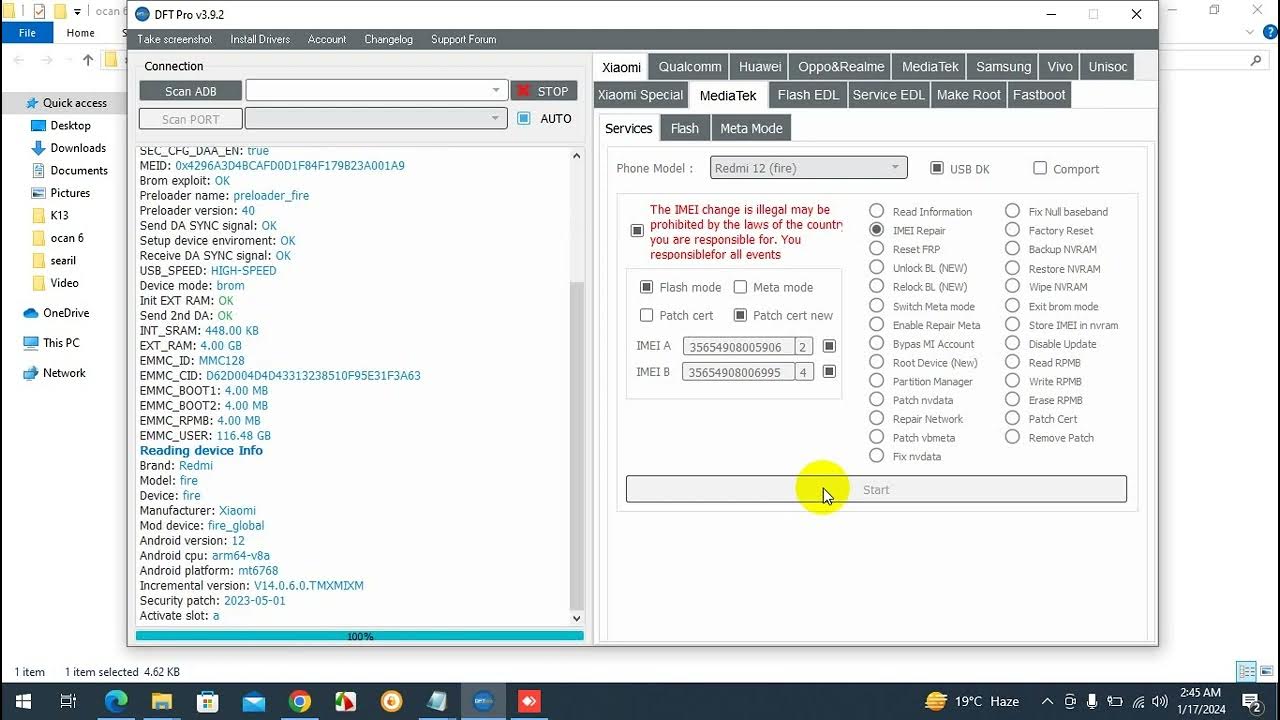Open Mail app from the taskbar
The width and height of the screenshot is (1280, 720).
[x=254, y=701]
